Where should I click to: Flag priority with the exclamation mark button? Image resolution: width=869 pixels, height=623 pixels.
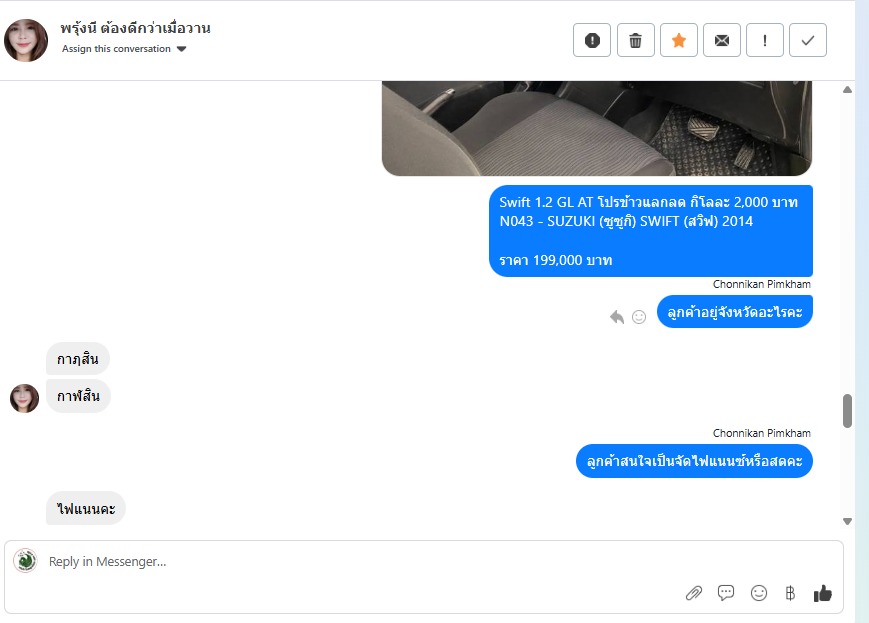(765, 40)
